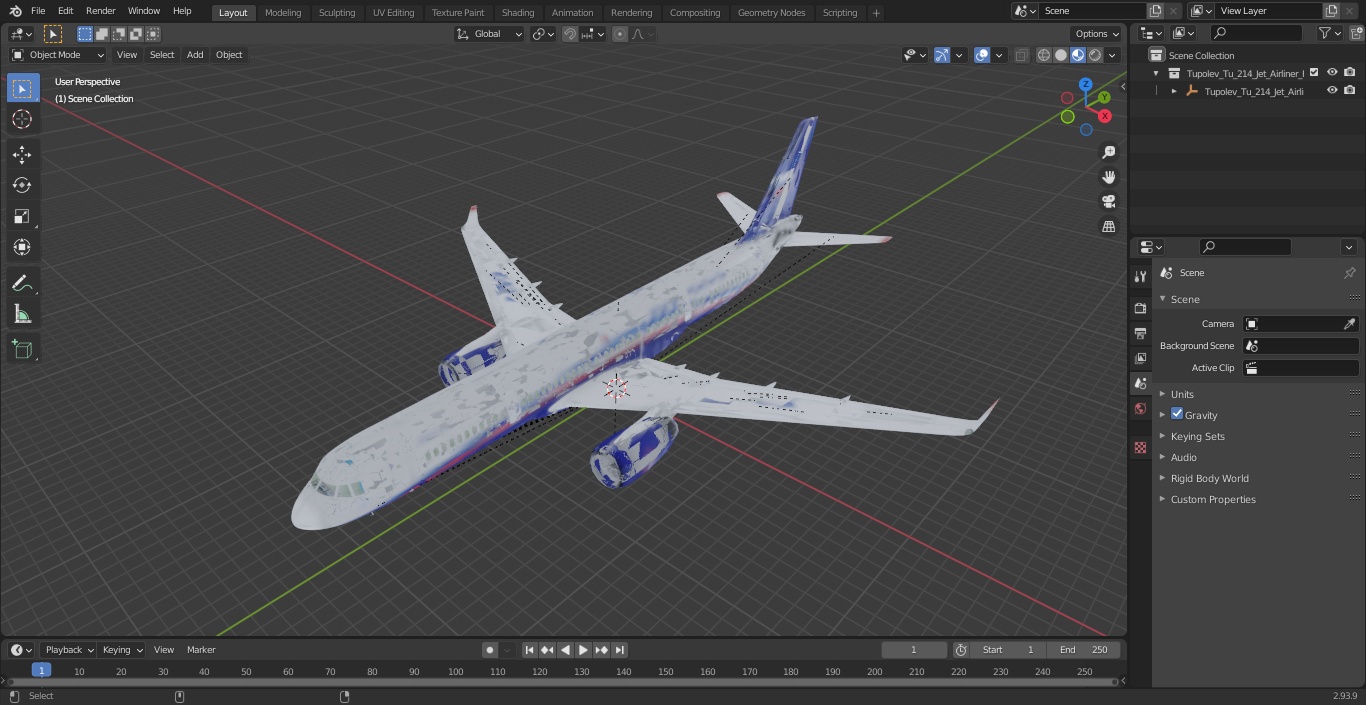
Task: Switch orthographic/perspective with the grid icon
Action: [x=1109, y=227]
